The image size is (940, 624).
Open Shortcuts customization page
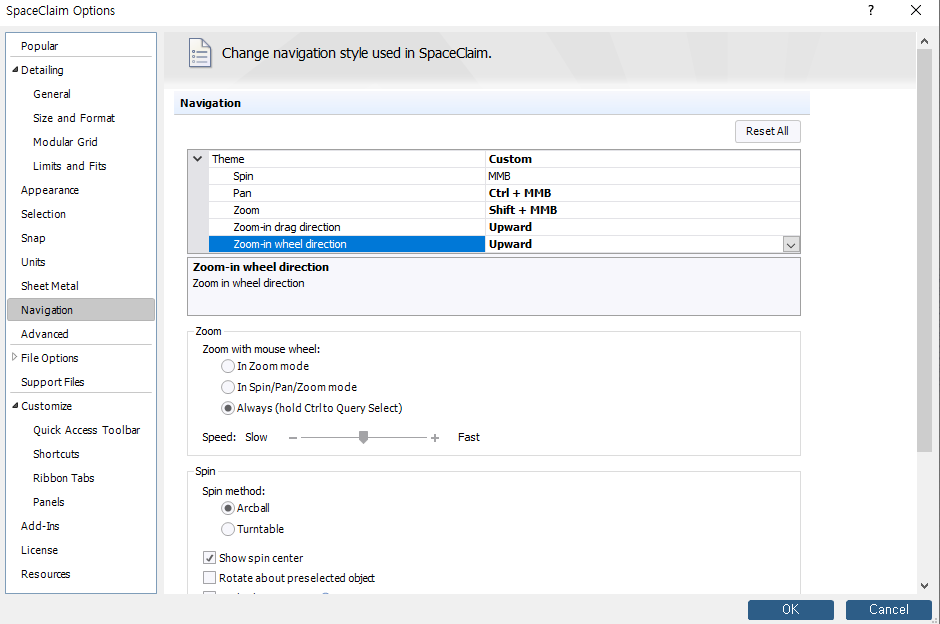click(x=56, y=454)
